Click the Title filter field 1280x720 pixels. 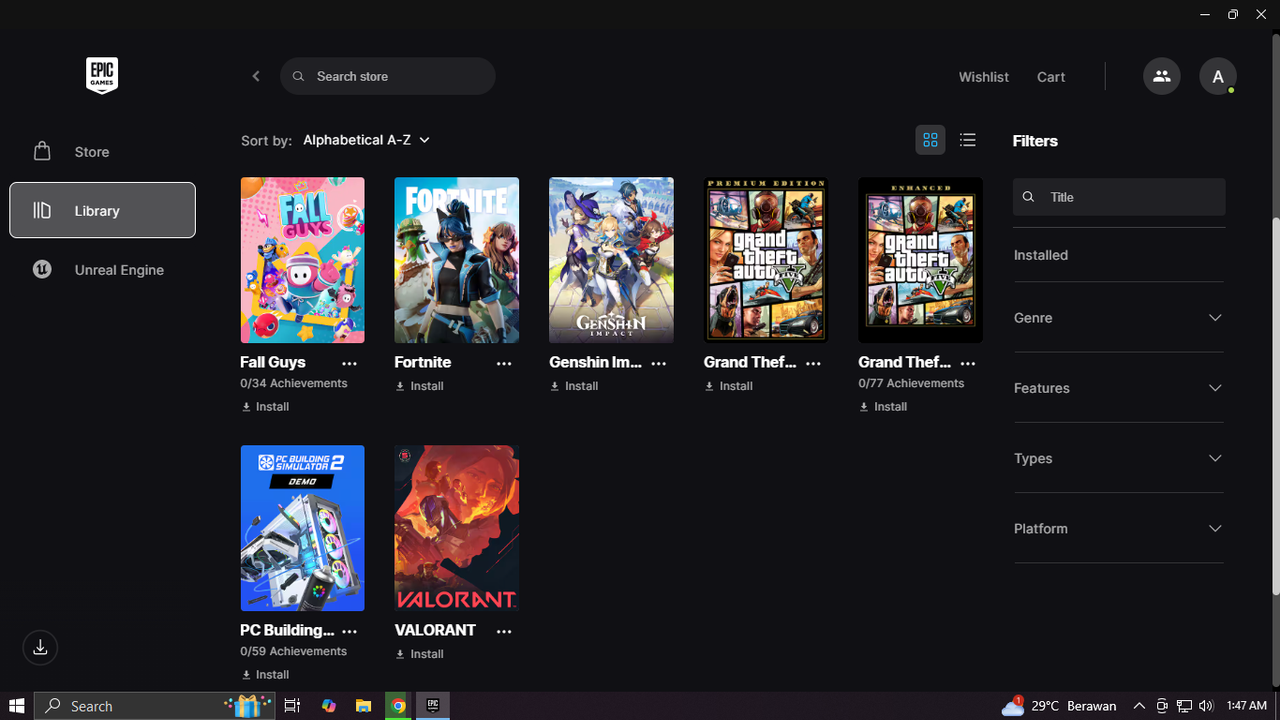click(1119, 197)
